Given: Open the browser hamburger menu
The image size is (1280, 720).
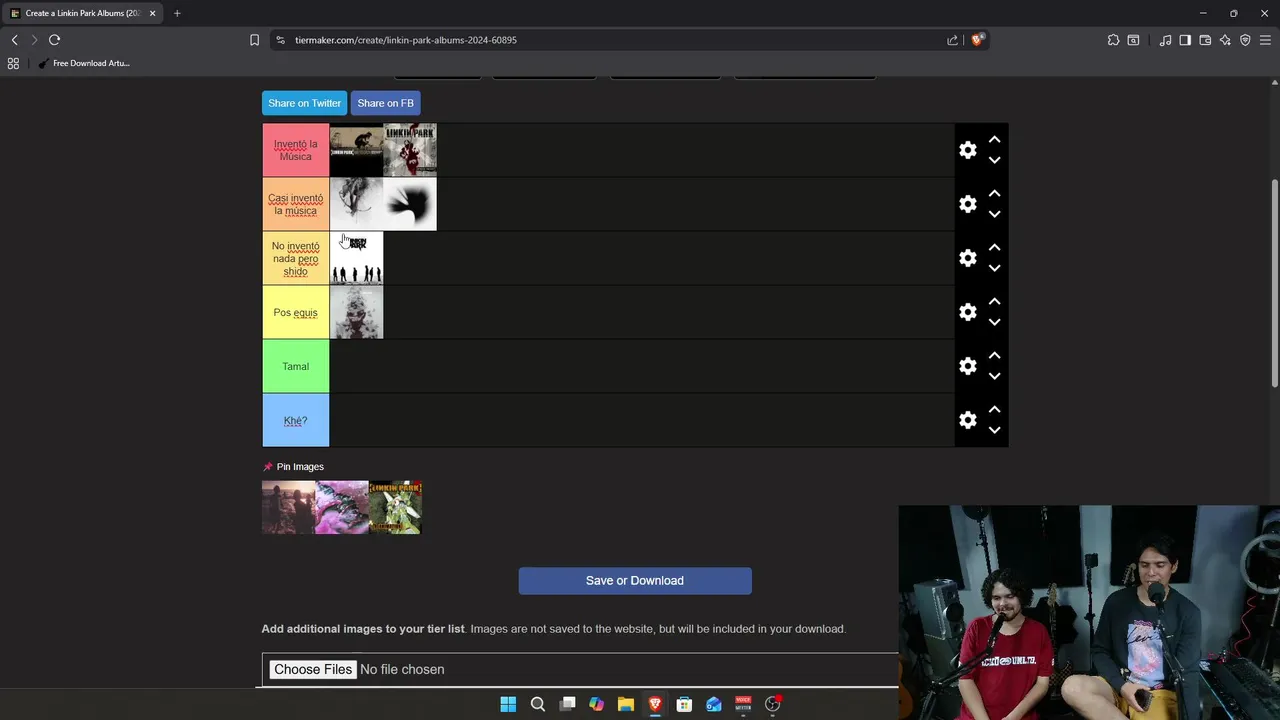Looking at the screenshot, I should (x=1265, y=40).
